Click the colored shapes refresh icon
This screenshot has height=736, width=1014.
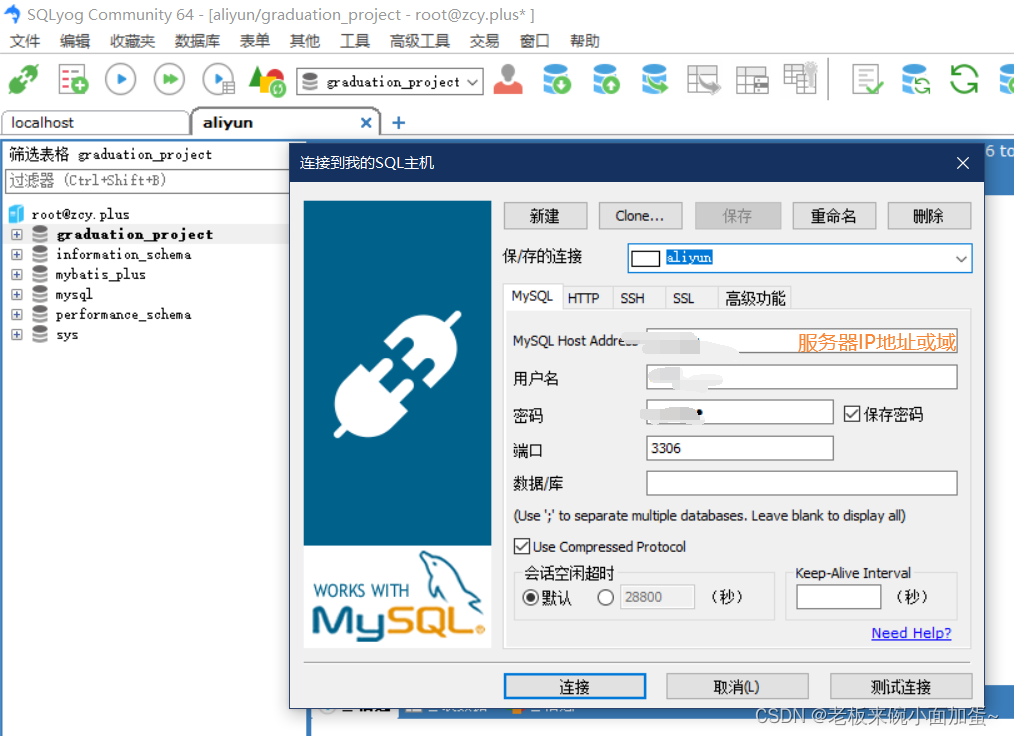click(x=268, y=80)
